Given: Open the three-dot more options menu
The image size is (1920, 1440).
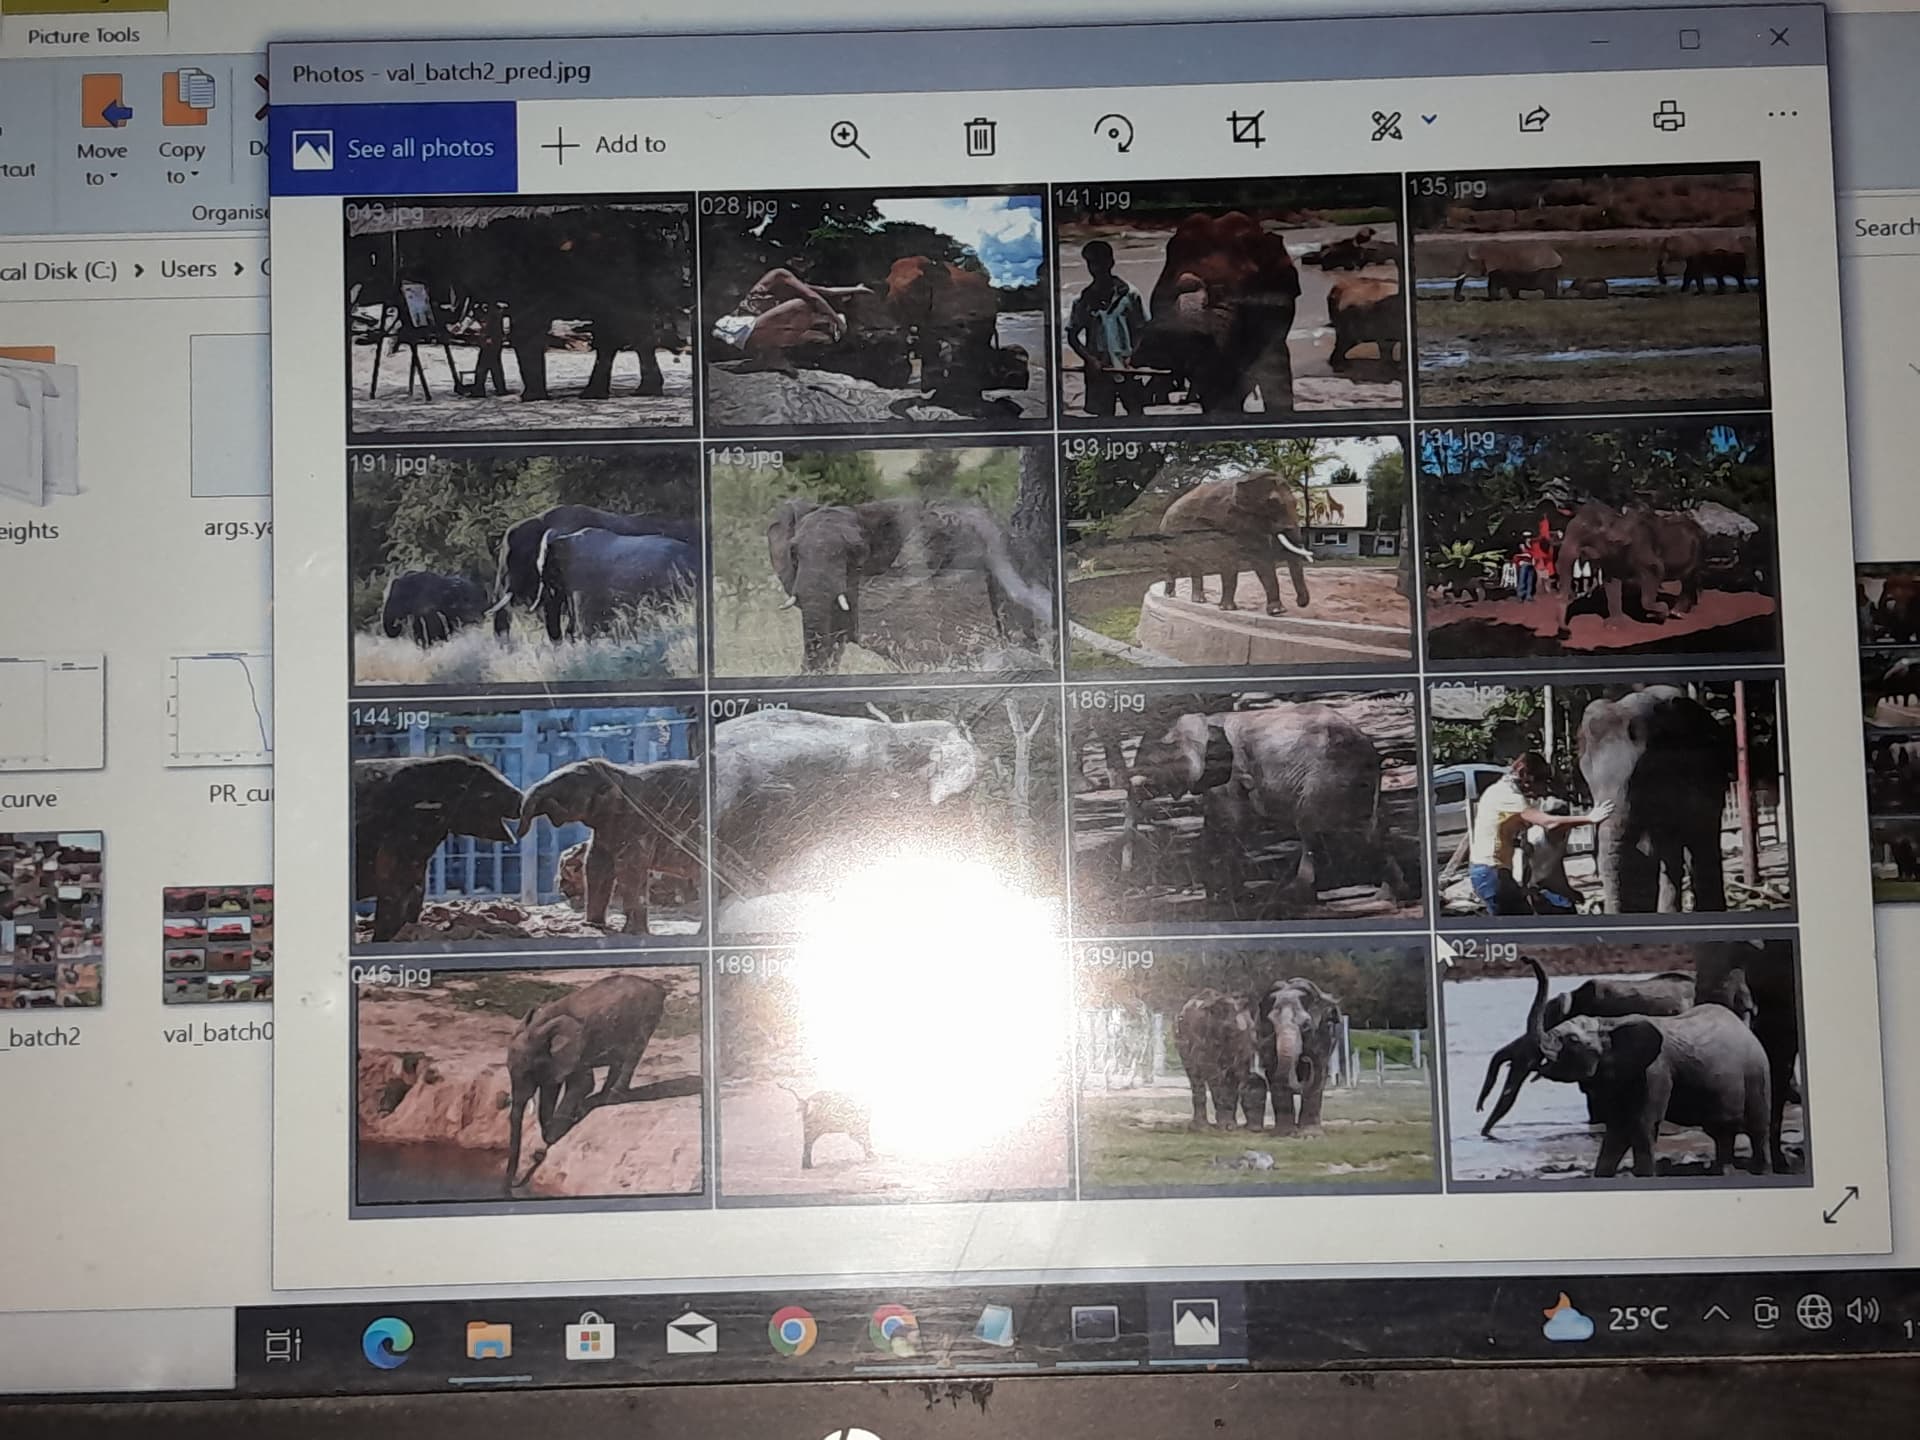Looking at the screenshot, I should pyautogui.click(x=1782, y=114).
